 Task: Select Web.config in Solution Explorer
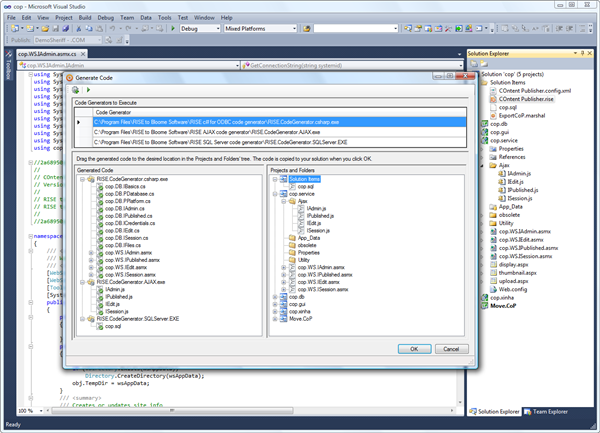coord(513,289)
